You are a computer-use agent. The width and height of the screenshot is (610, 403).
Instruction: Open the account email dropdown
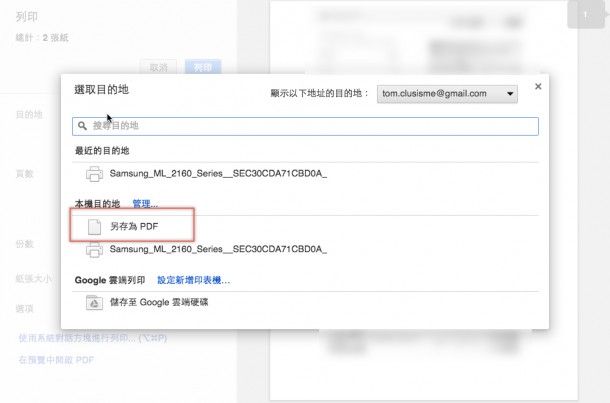447,94
